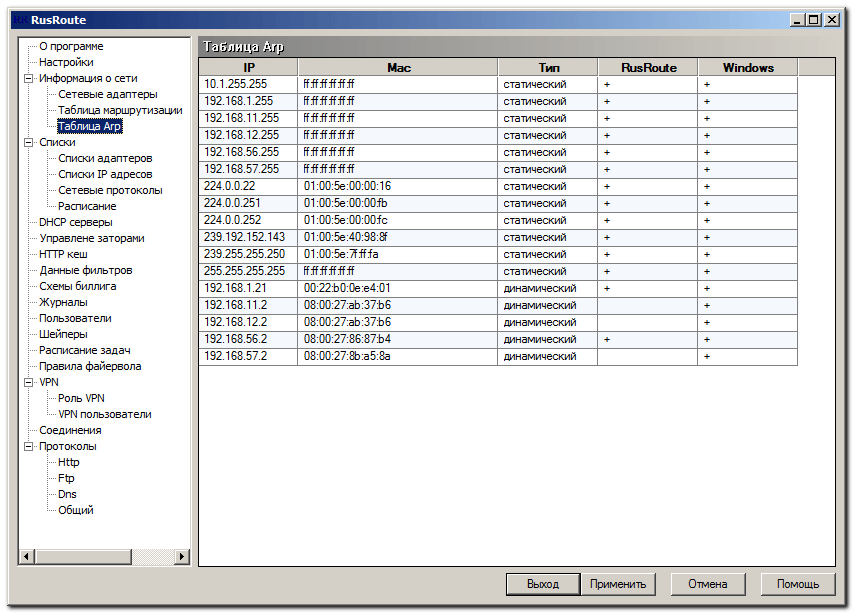Select Ftp protocol tree item
Image resolution: width=853 pixels, height=613 pixels.
click(66, 479)
